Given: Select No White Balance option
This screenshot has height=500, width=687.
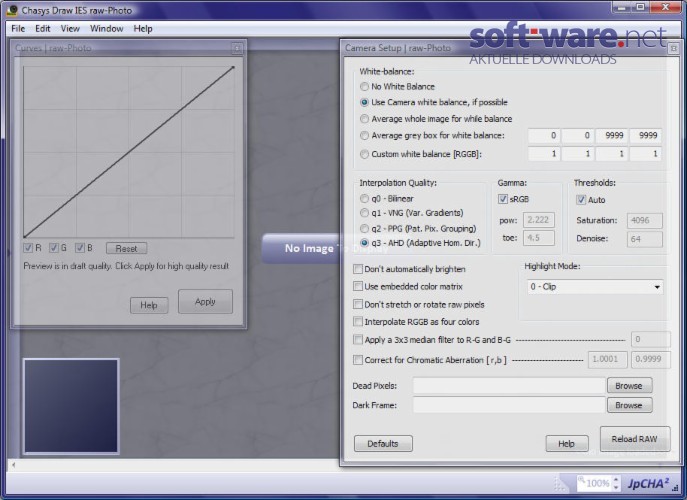Looking at the screenshot, I should coord(364,86).
